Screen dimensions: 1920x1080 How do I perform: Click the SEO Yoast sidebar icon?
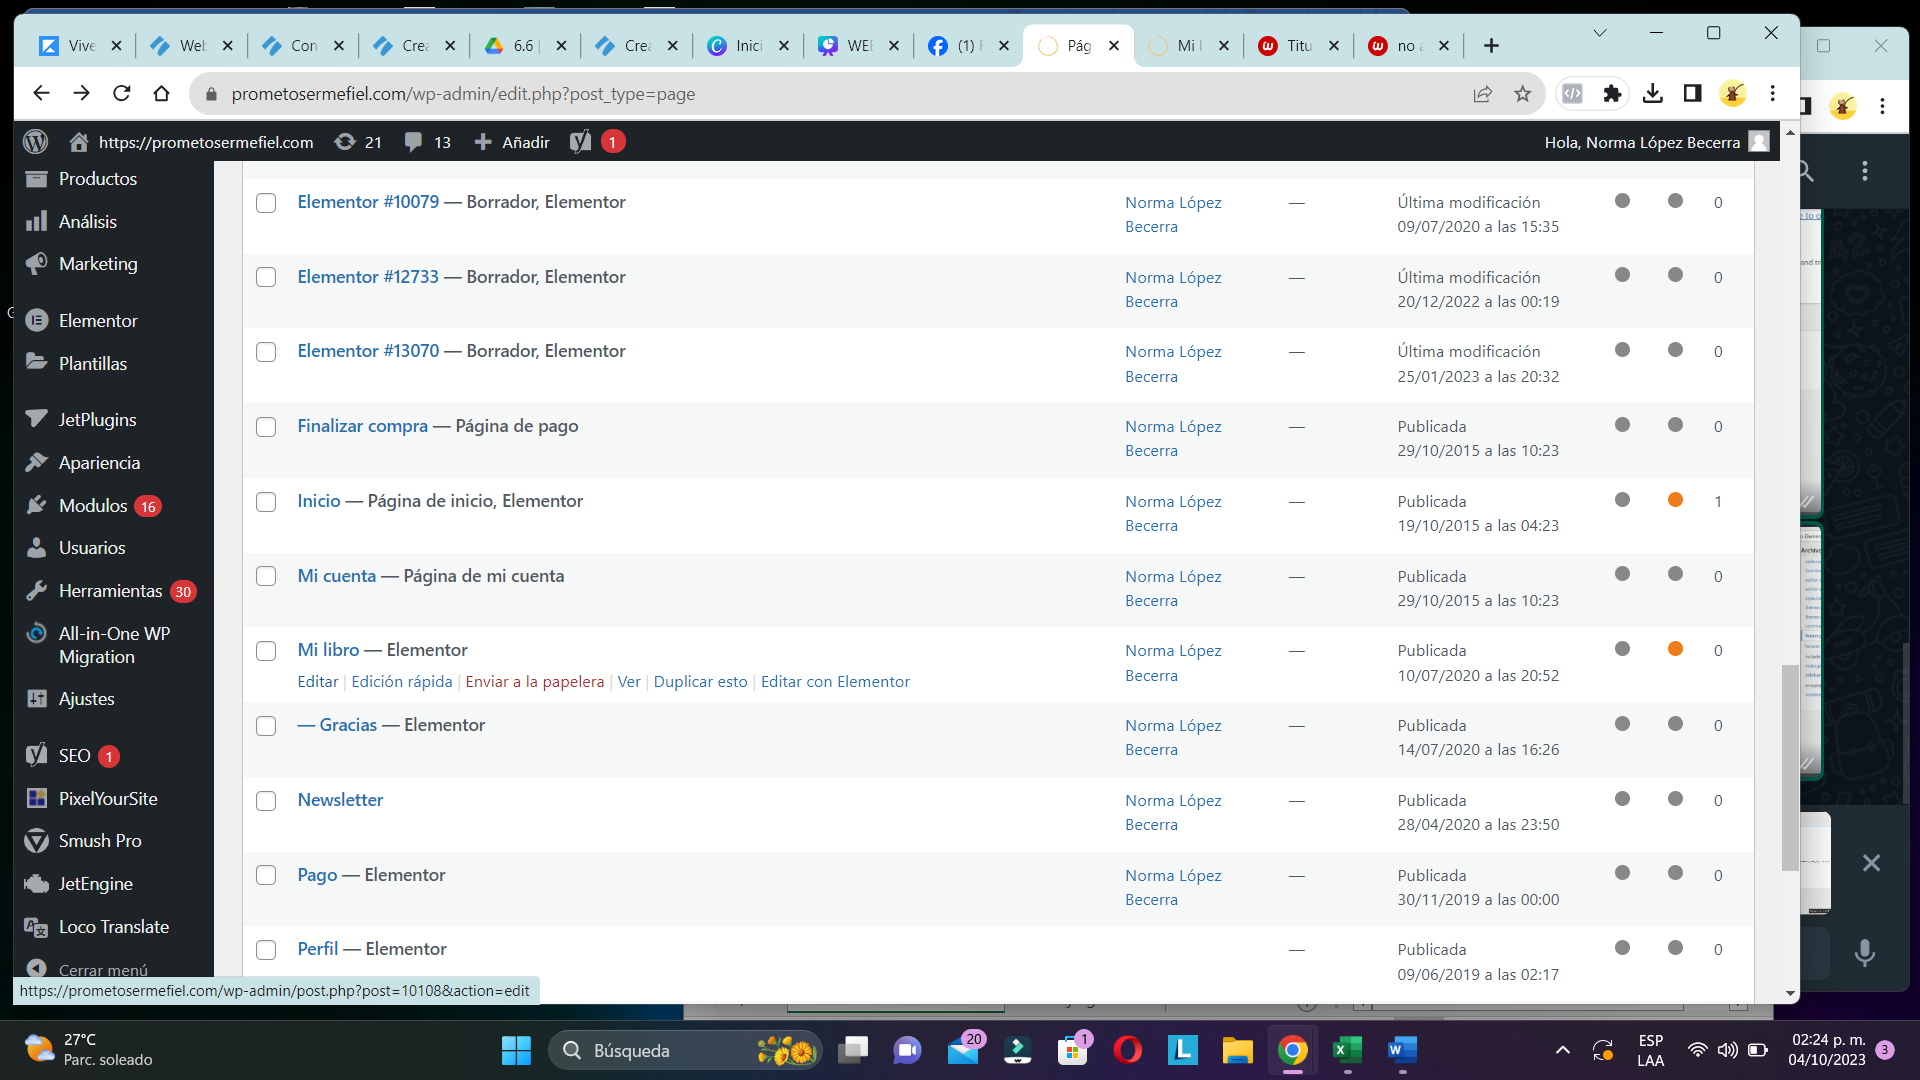pyautogui.click(x=37, y=756)
